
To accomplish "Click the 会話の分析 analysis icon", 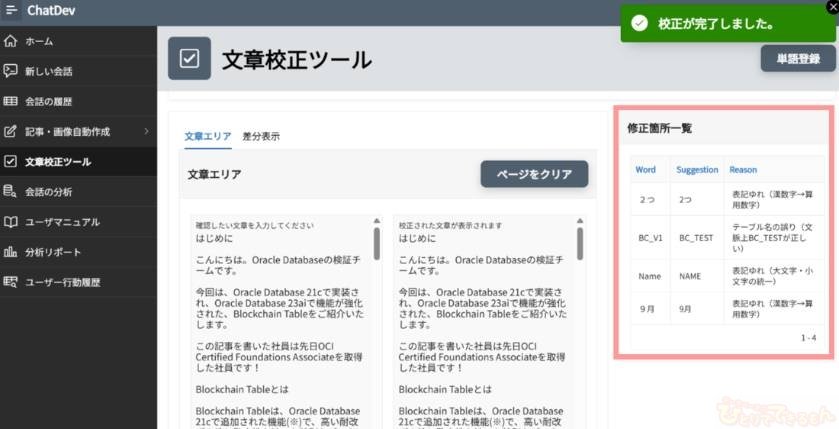I will (11, 191).
